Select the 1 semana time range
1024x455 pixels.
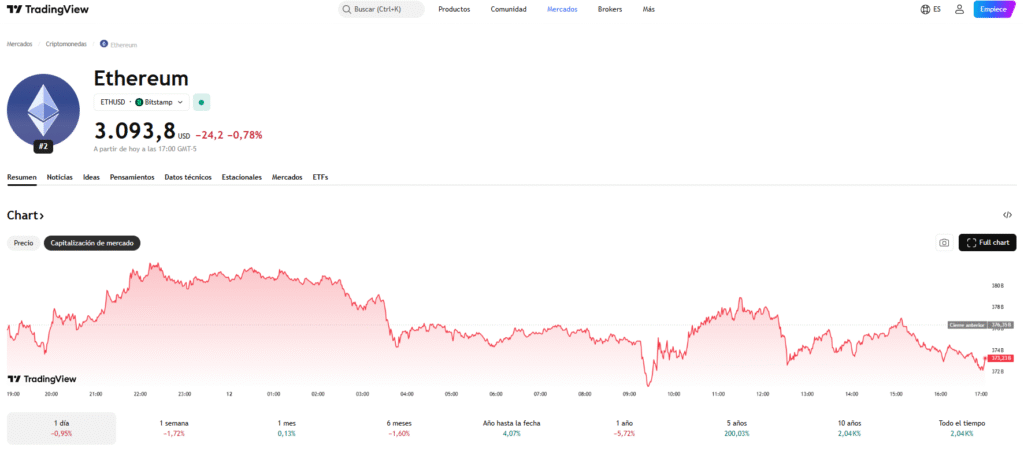pyautogui.click(x=174, y=428)
